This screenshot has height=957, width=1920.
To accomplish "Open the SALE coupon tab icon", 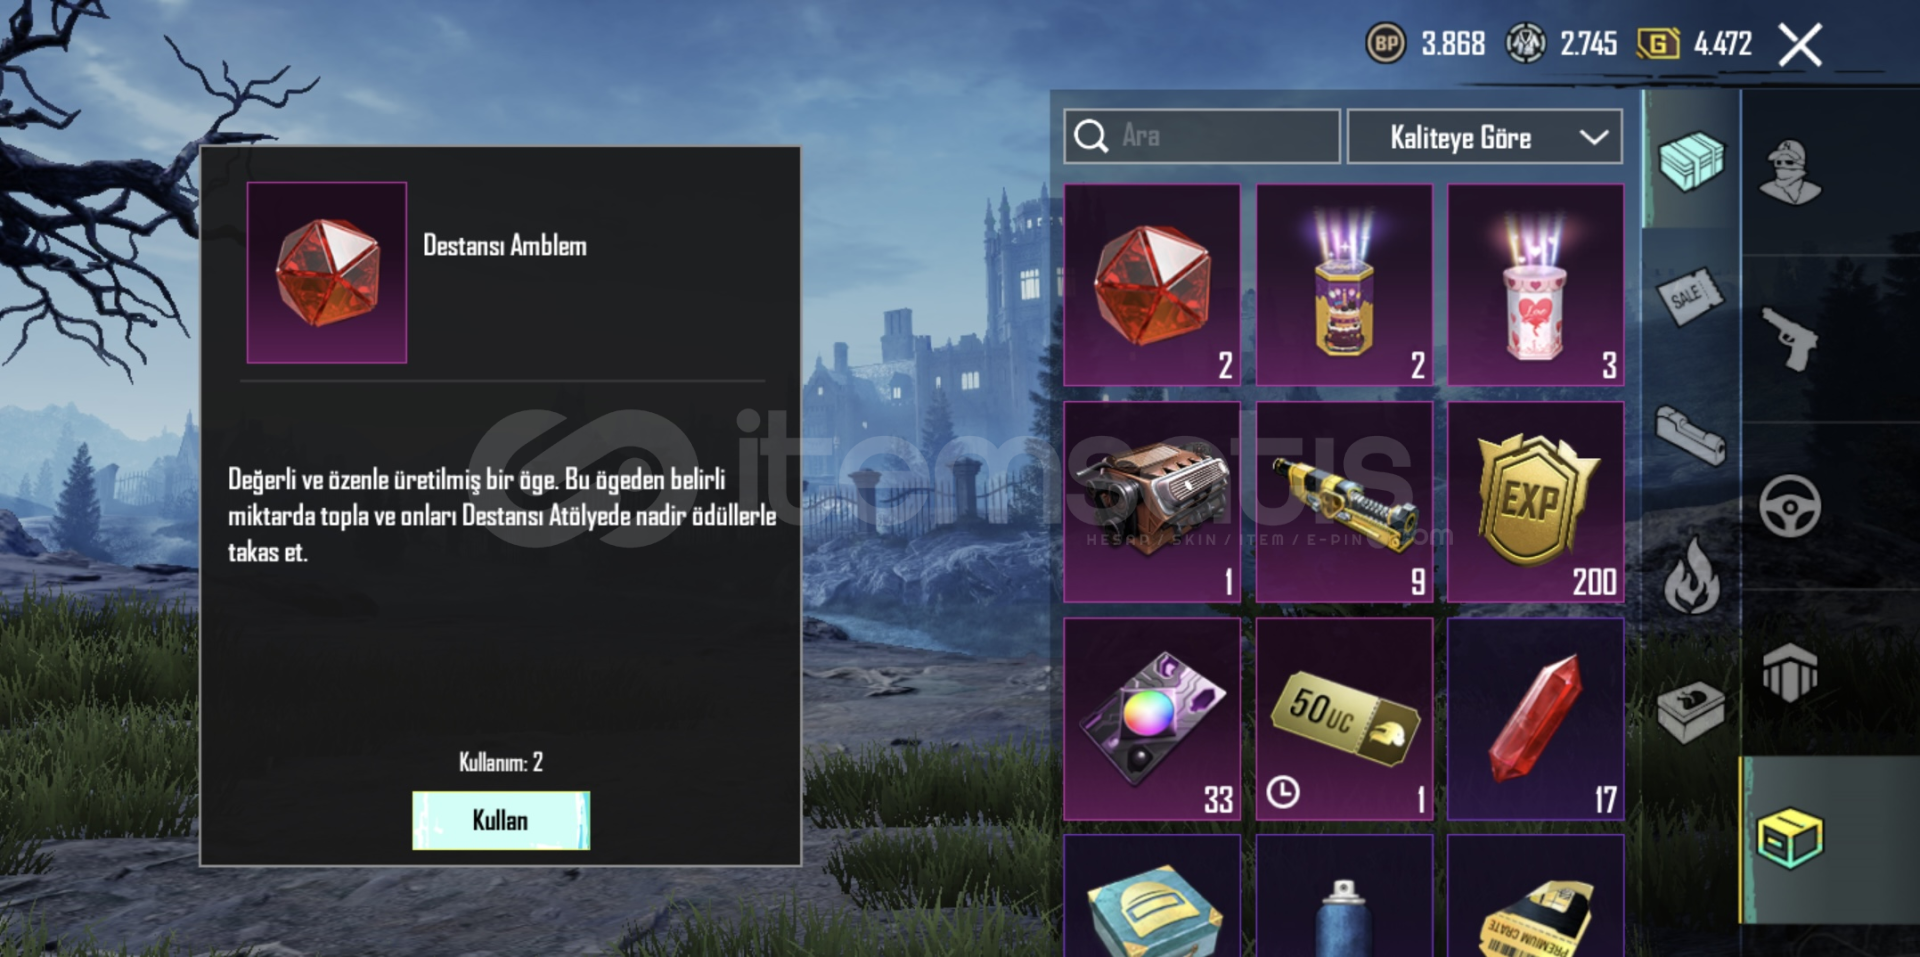I will point(1691,296).
